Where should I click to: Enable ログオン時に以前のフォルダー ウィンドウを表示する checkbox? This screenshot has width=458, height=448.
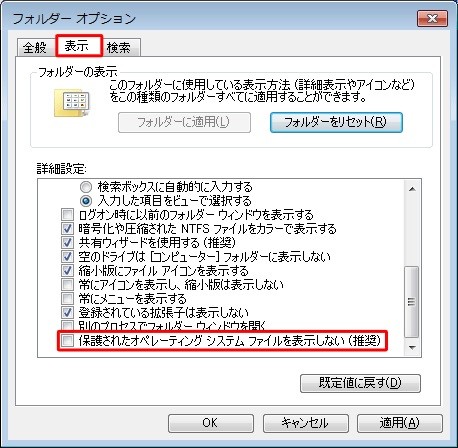(x=67, y=215)
